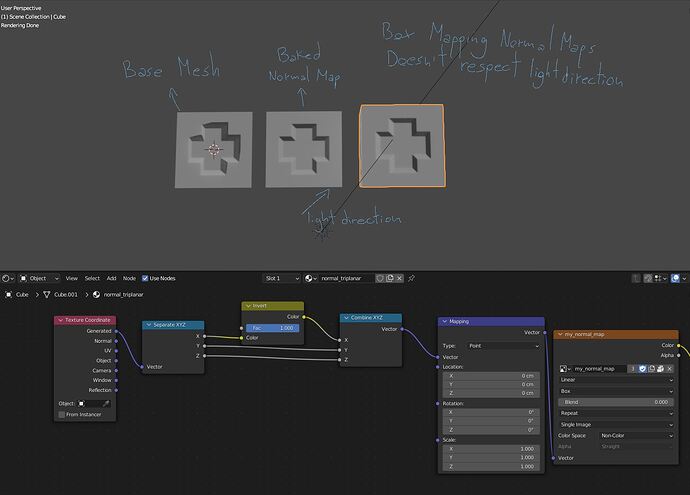Click the image node Color output socket
This screenshot has height=495, width=690.
coord(679,345)
